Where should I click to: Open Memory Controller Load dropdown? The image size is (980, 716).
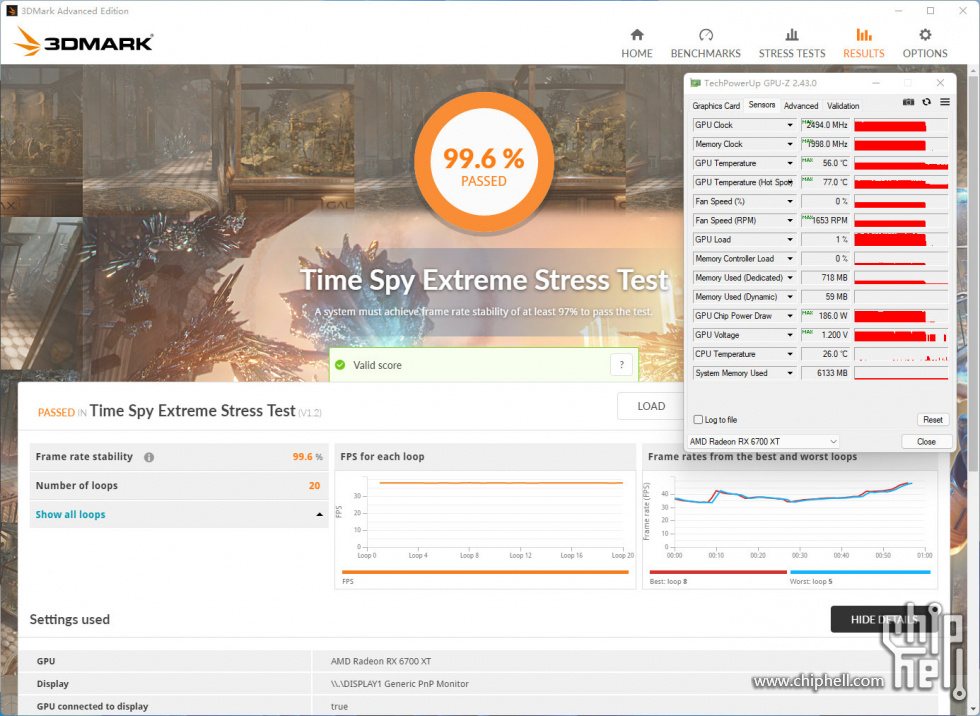[x=790, y=259]
